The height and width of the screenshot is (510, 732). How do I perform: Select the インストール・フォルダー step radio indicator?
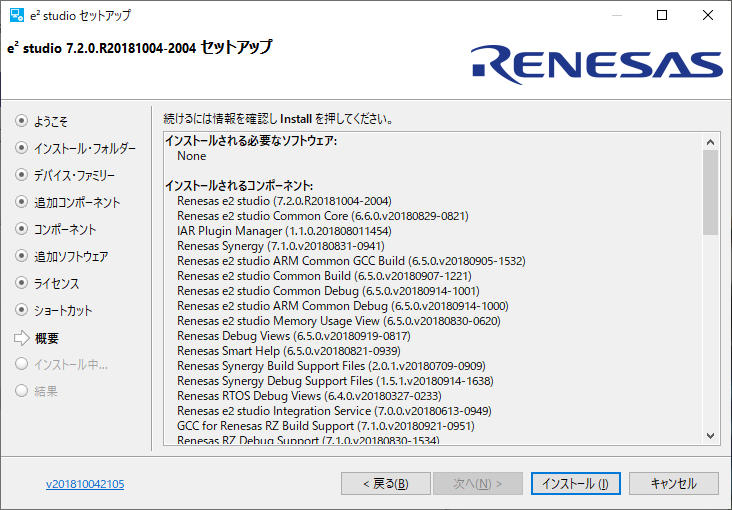pos(21,148)
